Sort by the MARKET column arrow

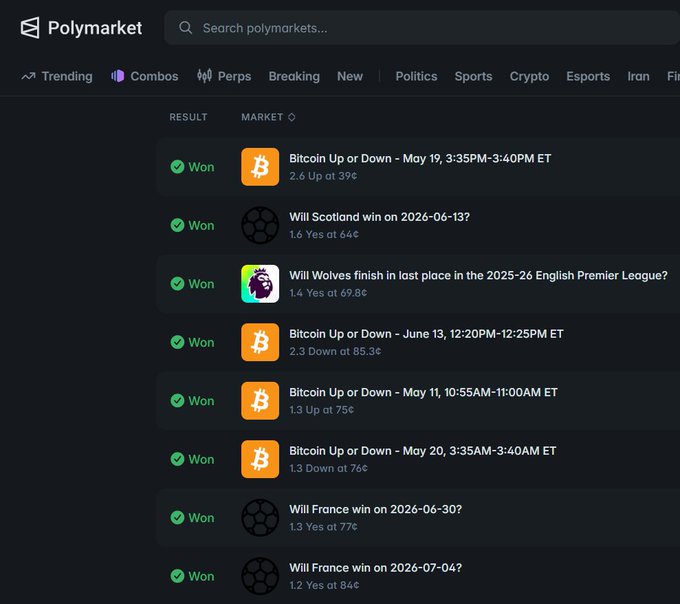[x=292, y=117]
